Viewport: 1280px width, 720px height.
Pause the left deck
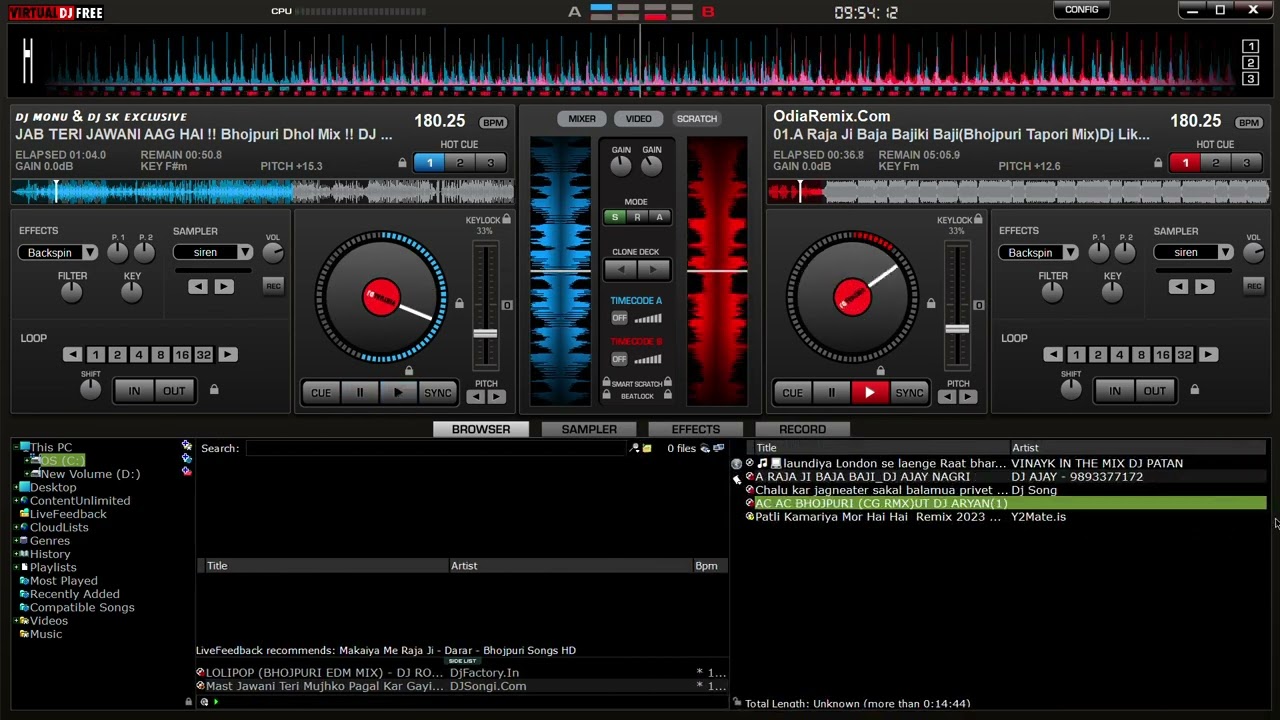tap(360, 393)
